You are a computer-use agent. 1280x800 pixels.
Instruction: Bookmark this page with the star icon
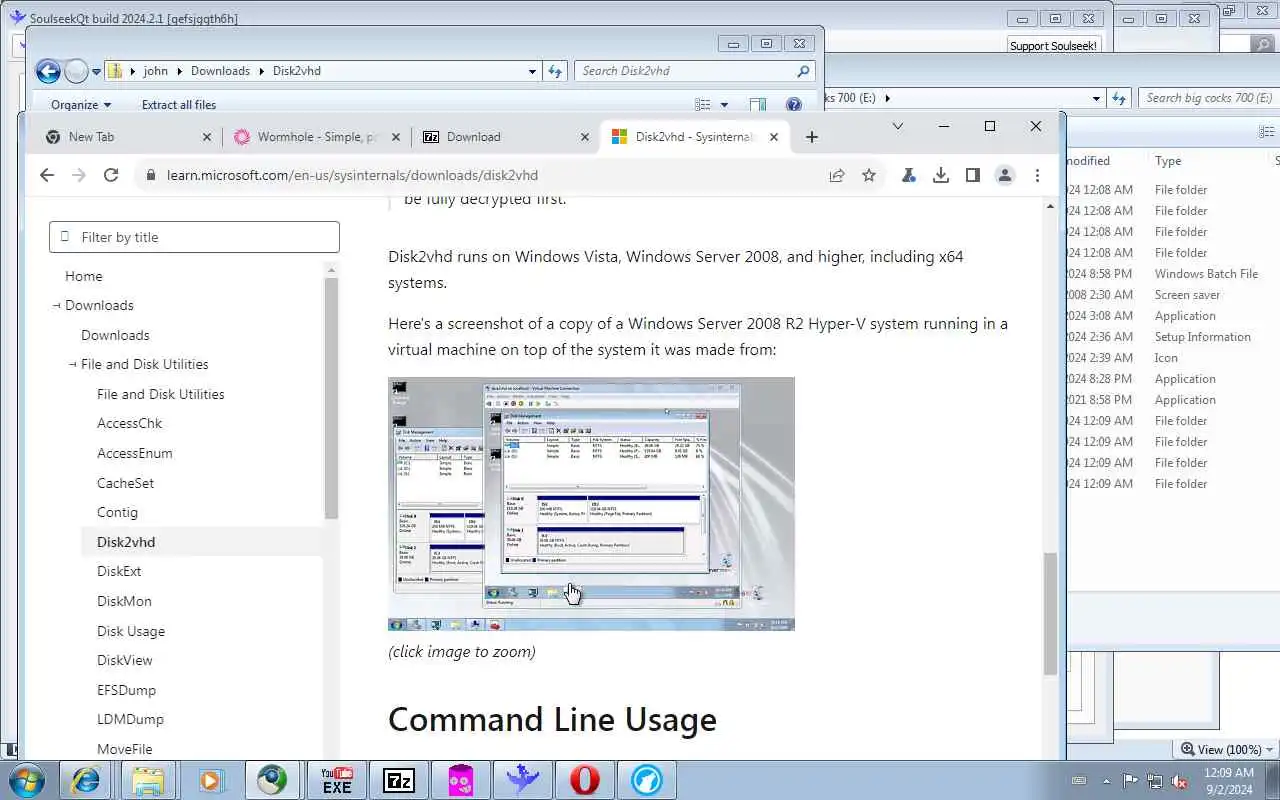pyautogui.click(x=869, y=175)
